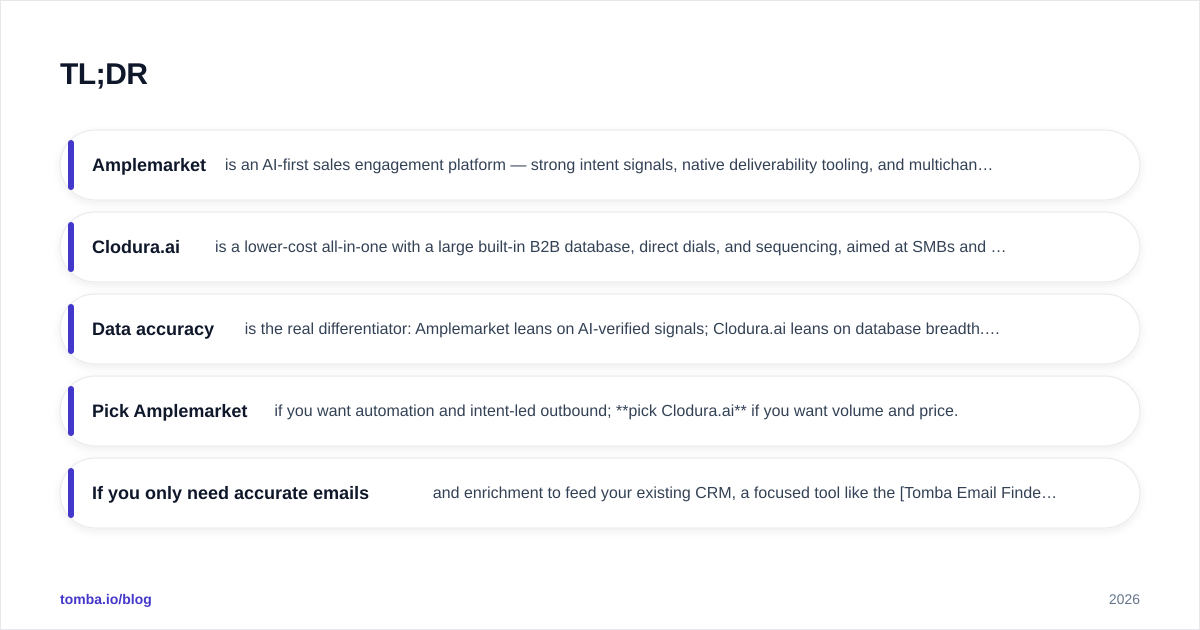Select the 'If you only need accurate emails' label
The height and width of the screenshot is (630, 1200).
pyautogui.click(x=230, y=493)
